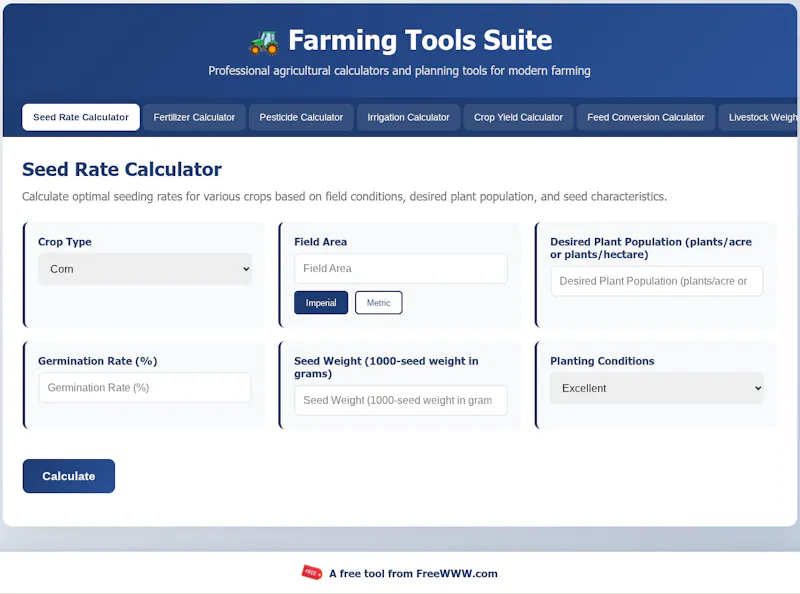Click the Seed Weight (1000-seed weight) label
This screenshot has height=594, width=800.
[x=386, y=367]
